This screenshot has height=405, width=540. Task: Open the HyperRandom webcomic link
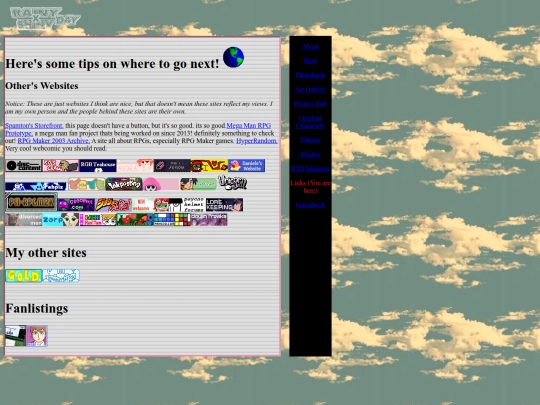pyautogui.click(x=257, y=141)
